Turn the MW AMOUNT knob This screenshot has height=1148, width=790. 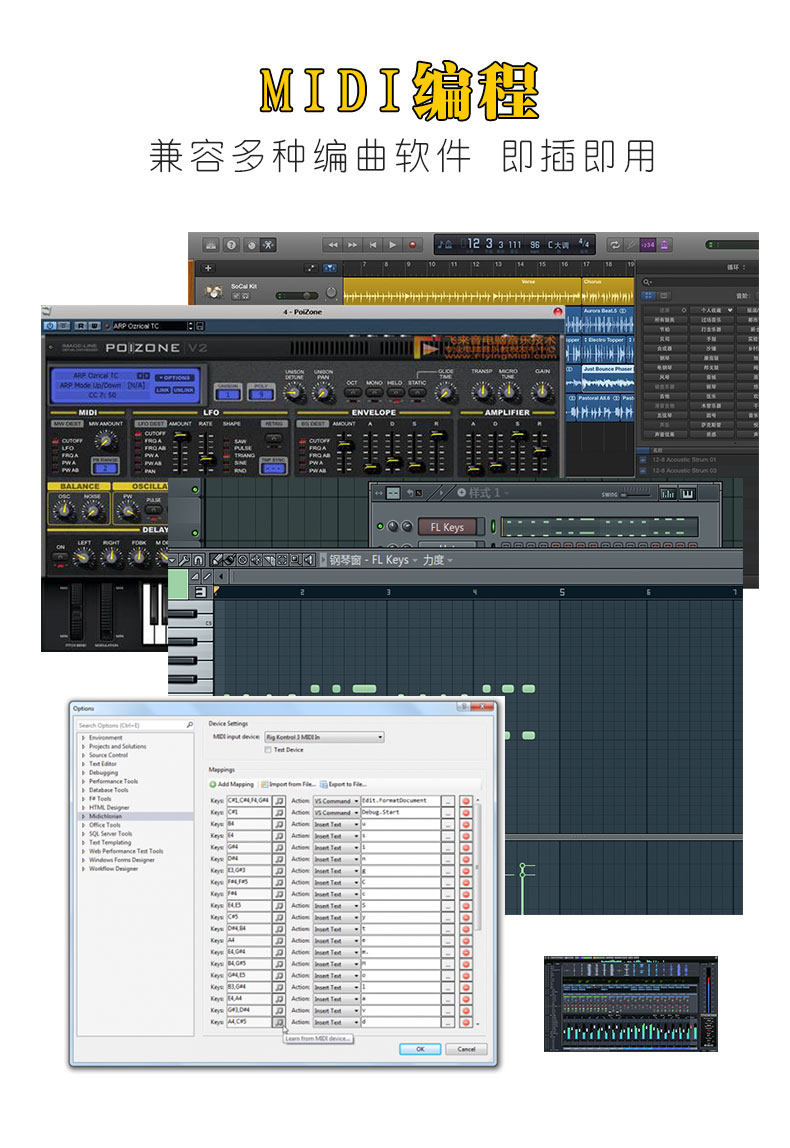(x=106, y=441)
